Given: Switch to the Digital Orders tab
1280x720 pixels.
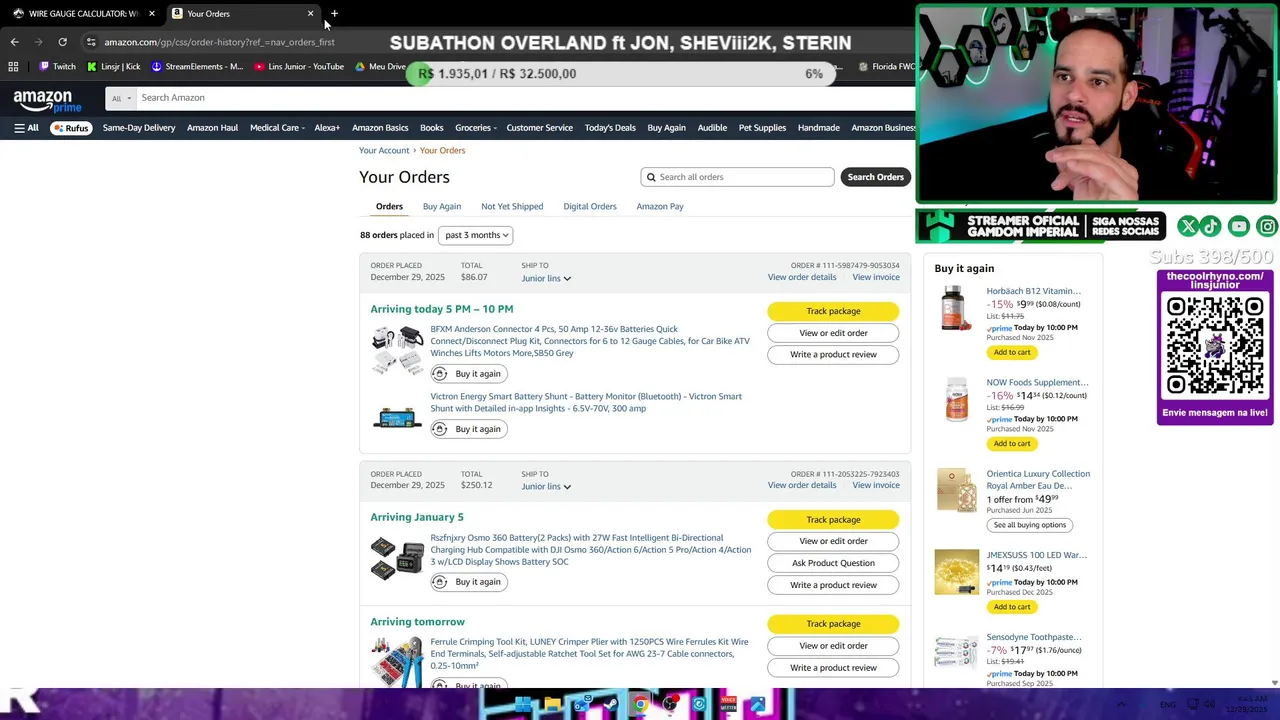Looking at the screenshot, I should 590,207.
